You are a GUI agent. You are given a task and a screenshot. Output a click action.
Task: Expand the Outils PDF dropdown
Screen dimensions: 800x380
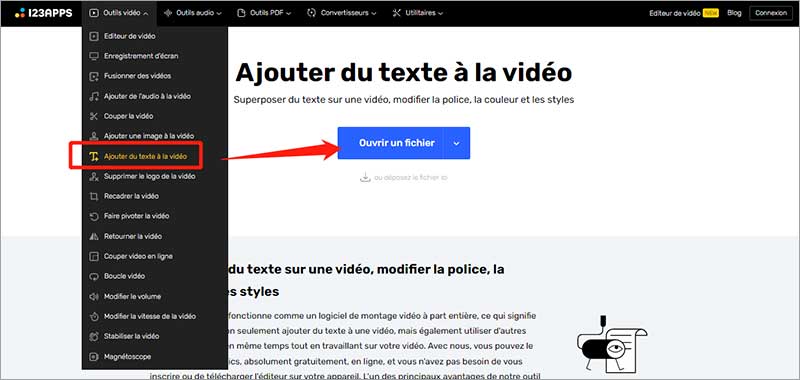pyautogui.click(x=264, y=13)
